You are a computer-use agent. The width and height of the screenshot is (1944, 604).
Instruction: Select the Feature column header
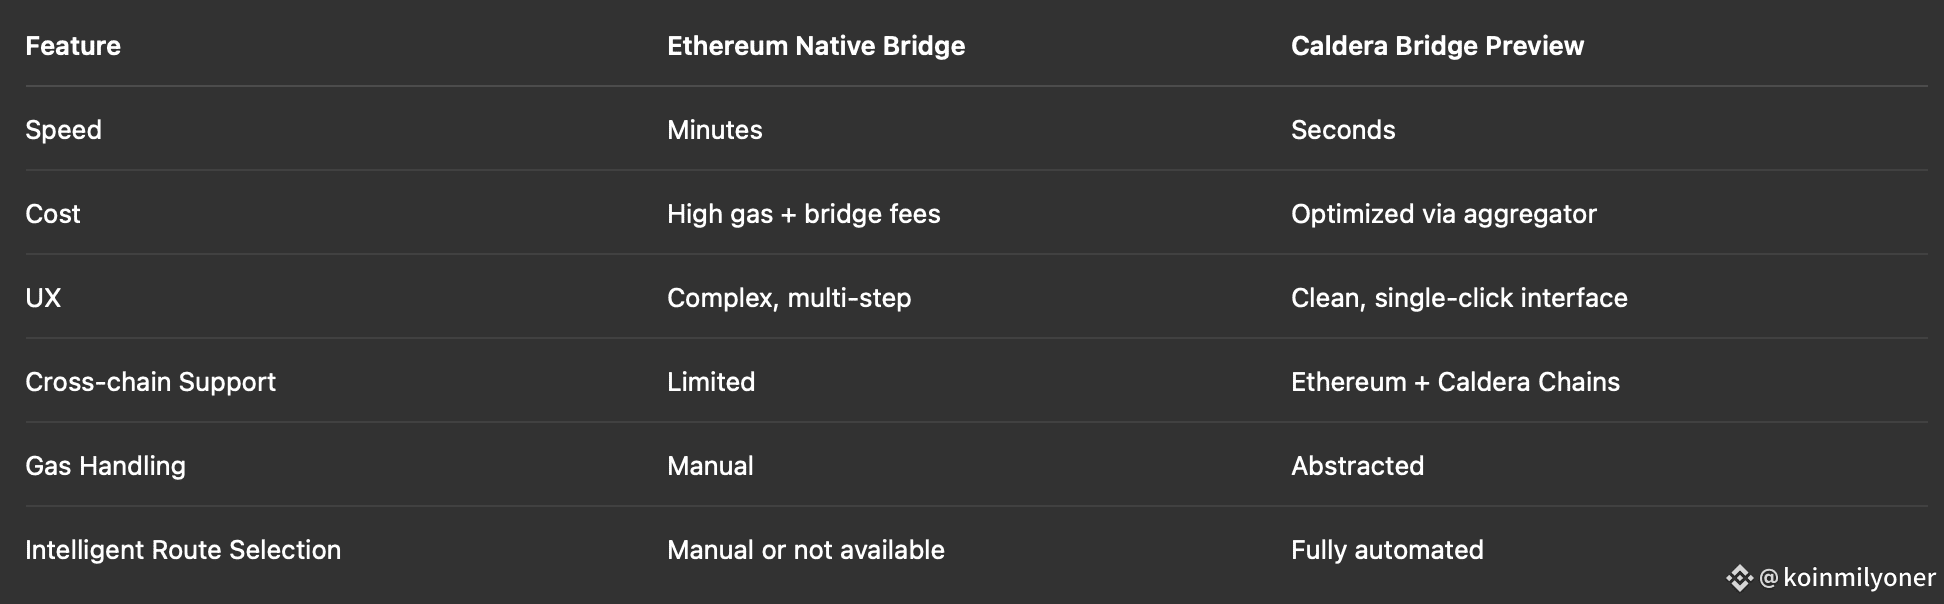73,46
